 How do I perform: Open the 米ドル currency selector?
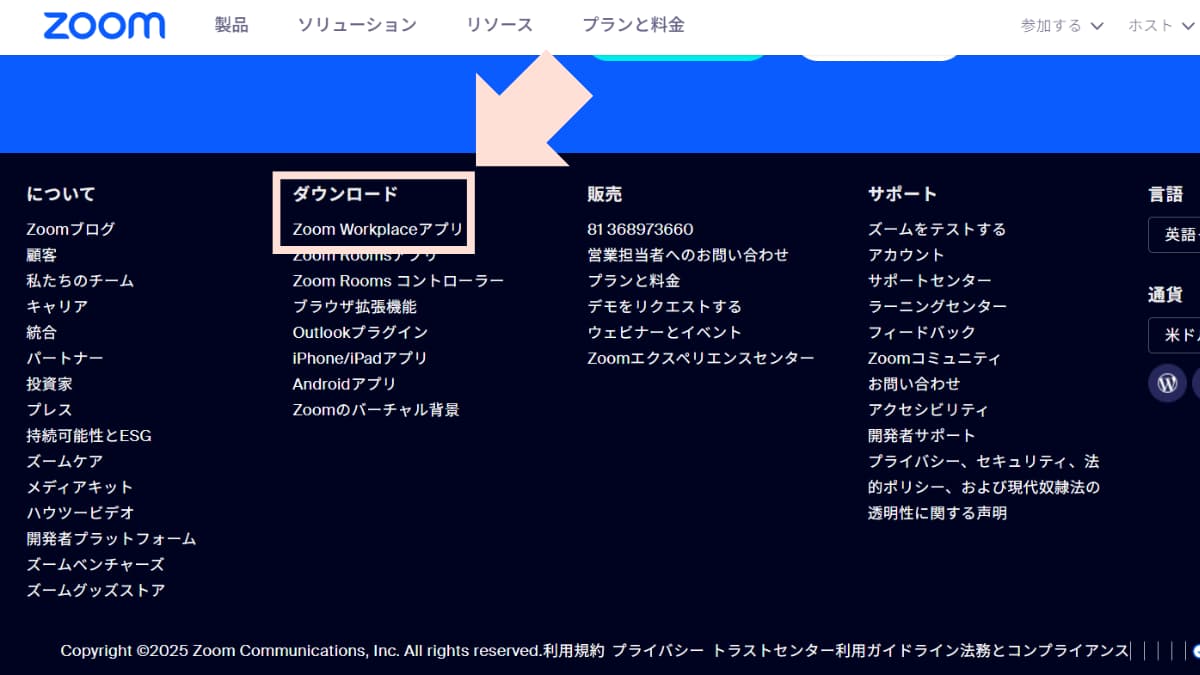(1174, 335)
